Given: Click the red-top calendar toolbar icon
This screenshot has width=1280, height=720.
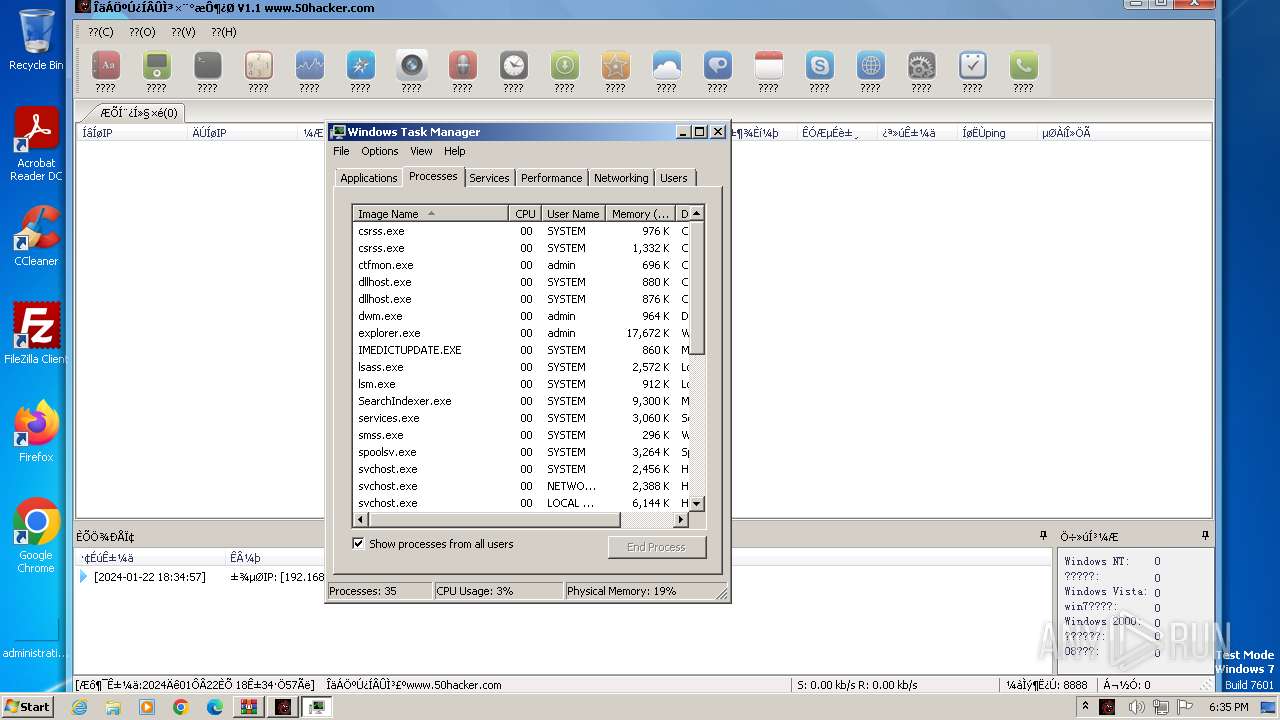Looking at the screenshot, I should coord(769,66).
